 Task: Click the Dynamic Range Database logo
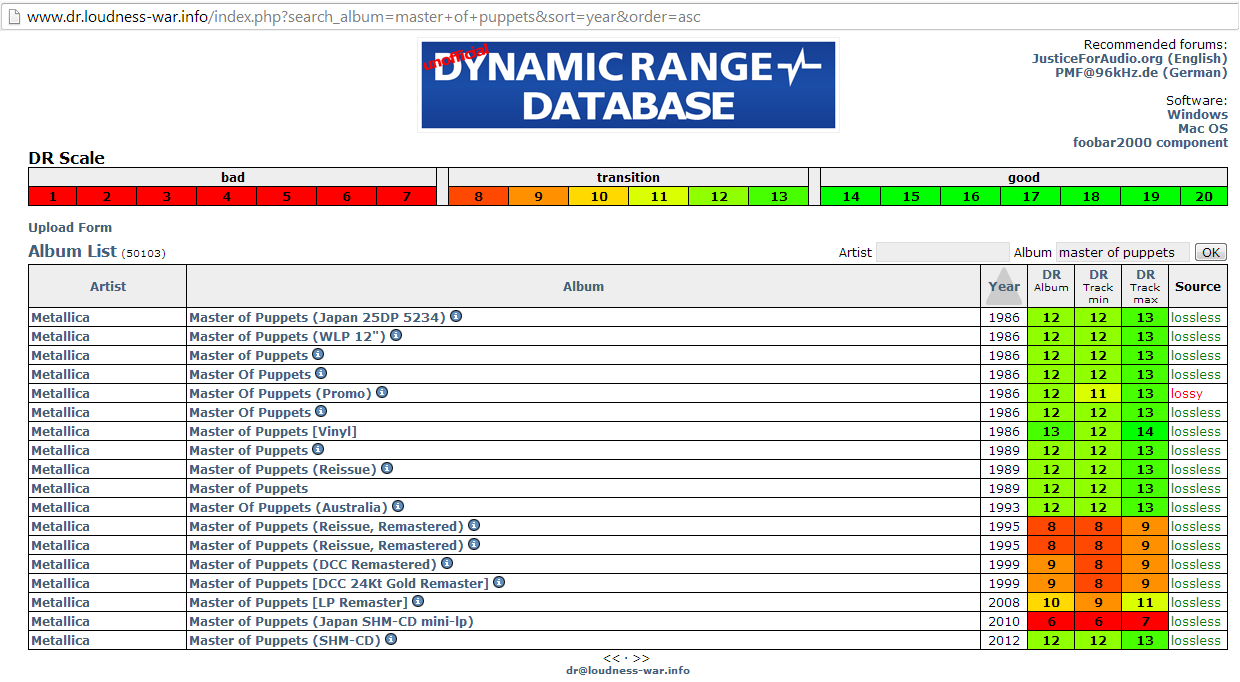tap(628, 85)
